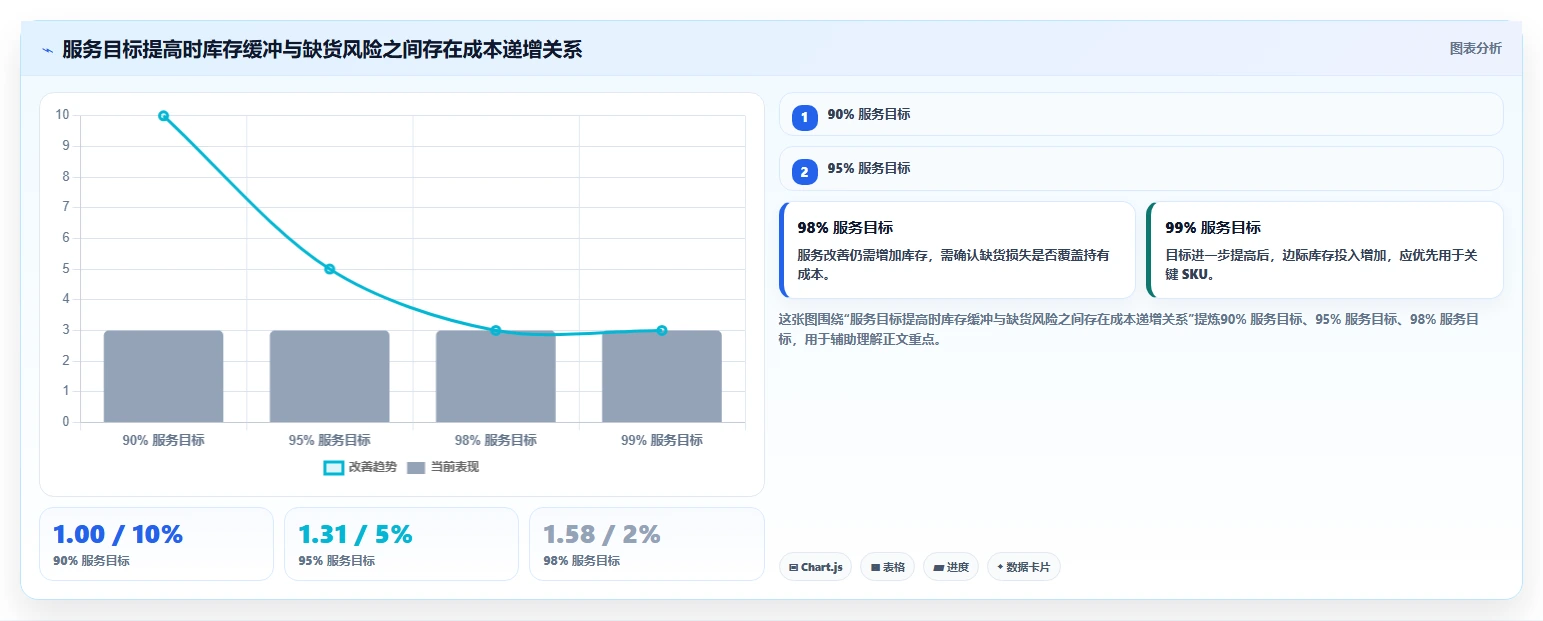
Task: Toggle the 当前表现 legend entry
Action: [443, 467]
